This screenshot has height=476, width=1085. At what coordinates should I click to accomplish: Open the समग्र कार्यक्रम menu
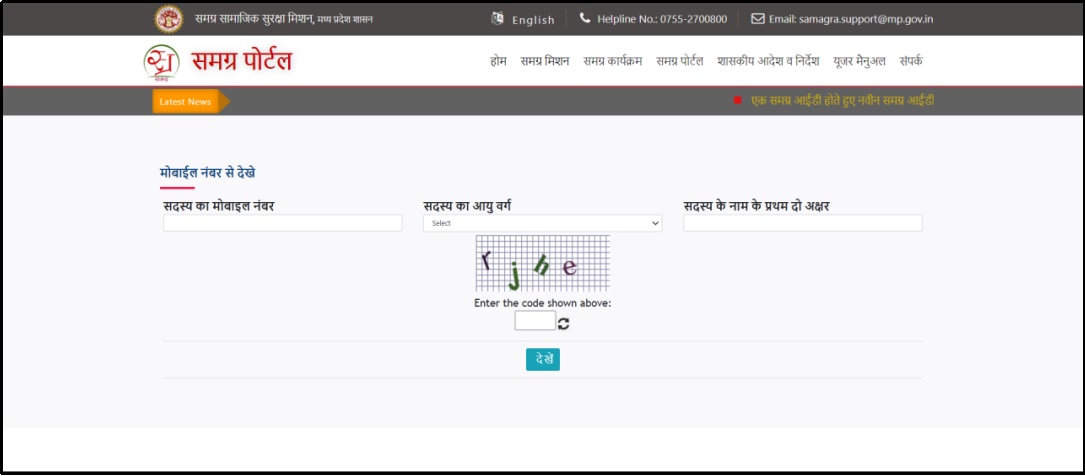(612, 61)
